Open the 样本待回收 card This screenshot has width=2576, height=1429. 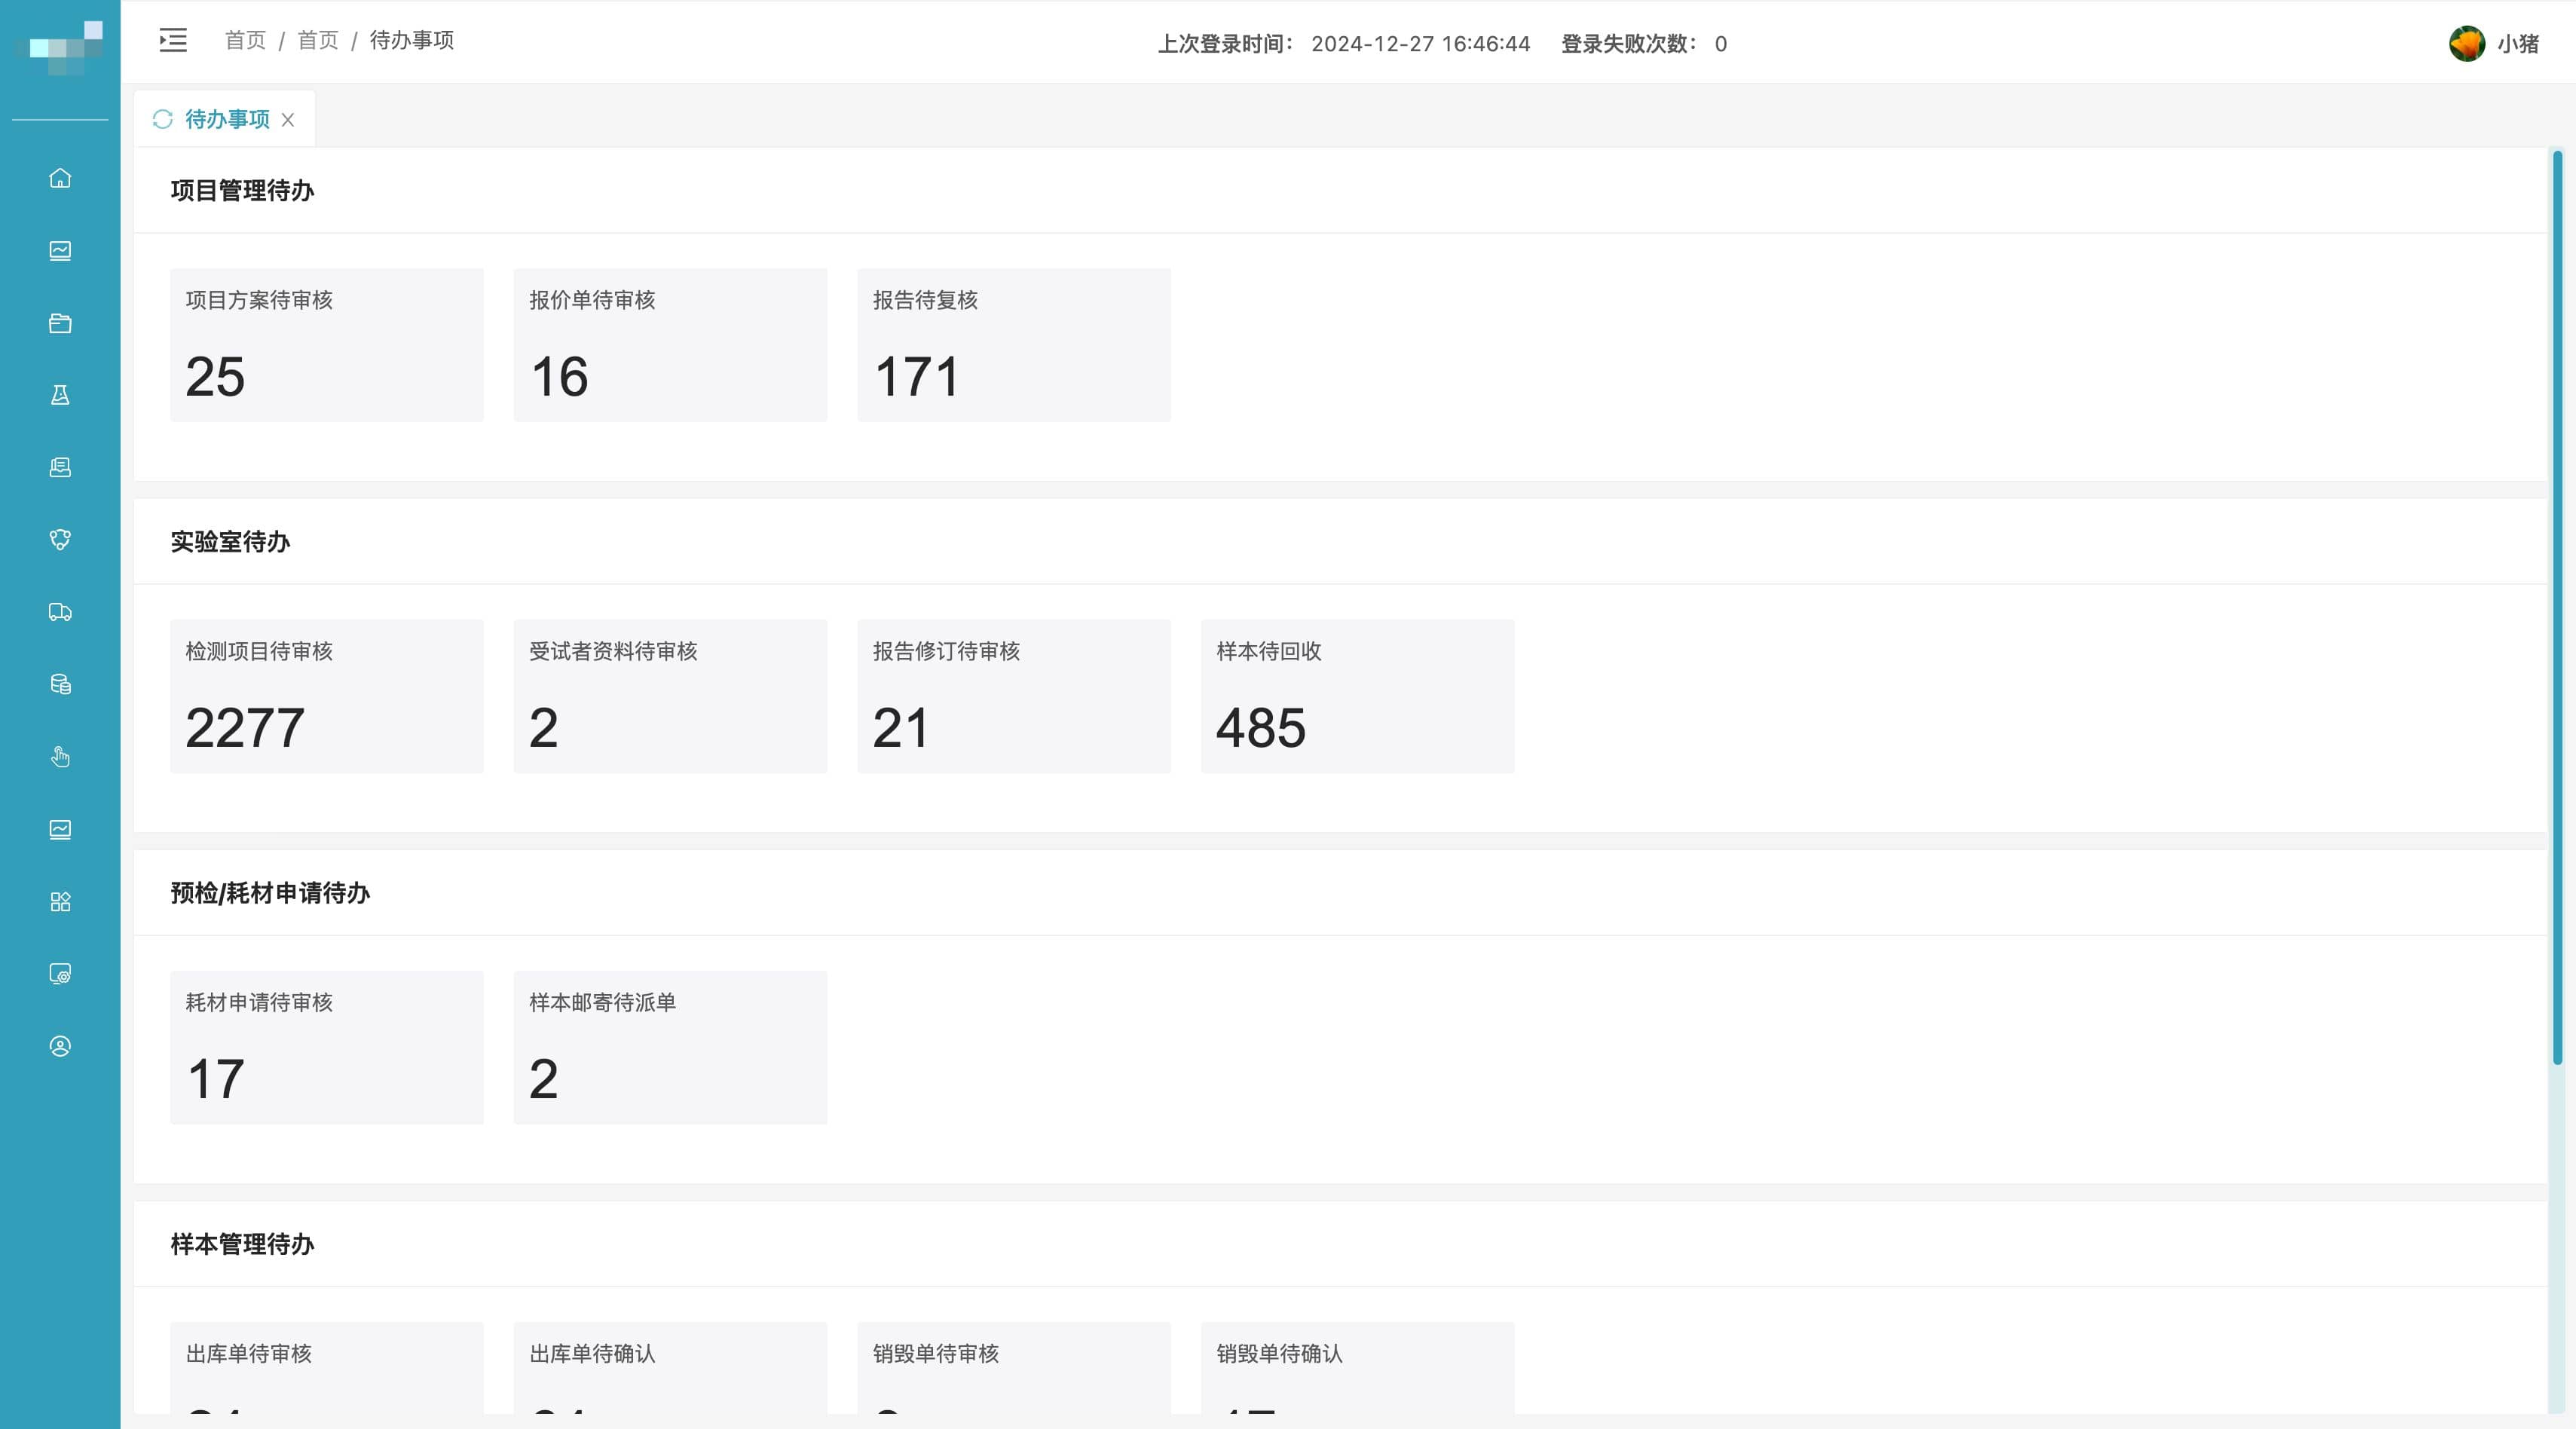(x=1357, y=696)
